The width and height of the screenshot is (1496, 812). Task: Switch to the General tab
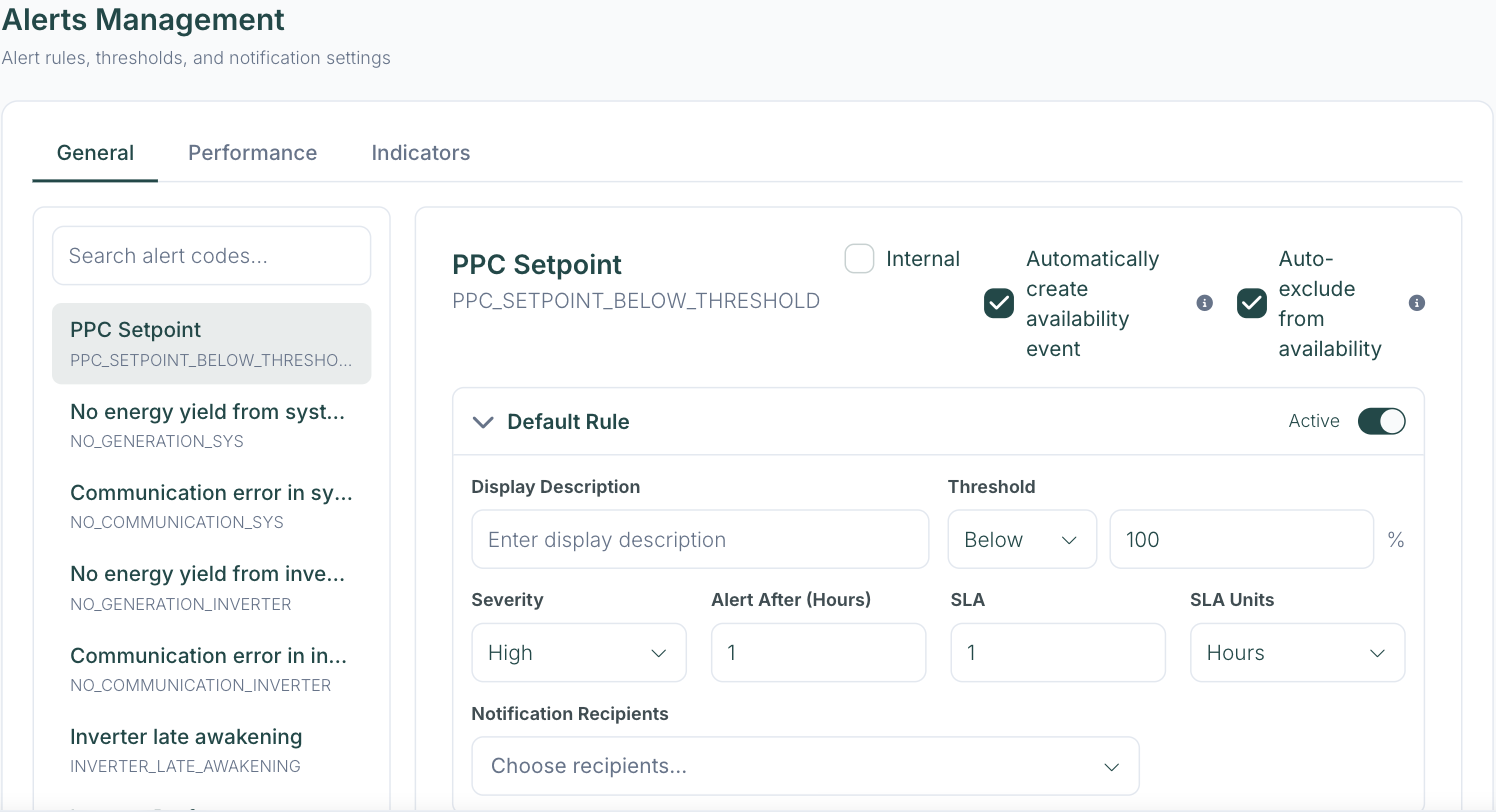95,153
